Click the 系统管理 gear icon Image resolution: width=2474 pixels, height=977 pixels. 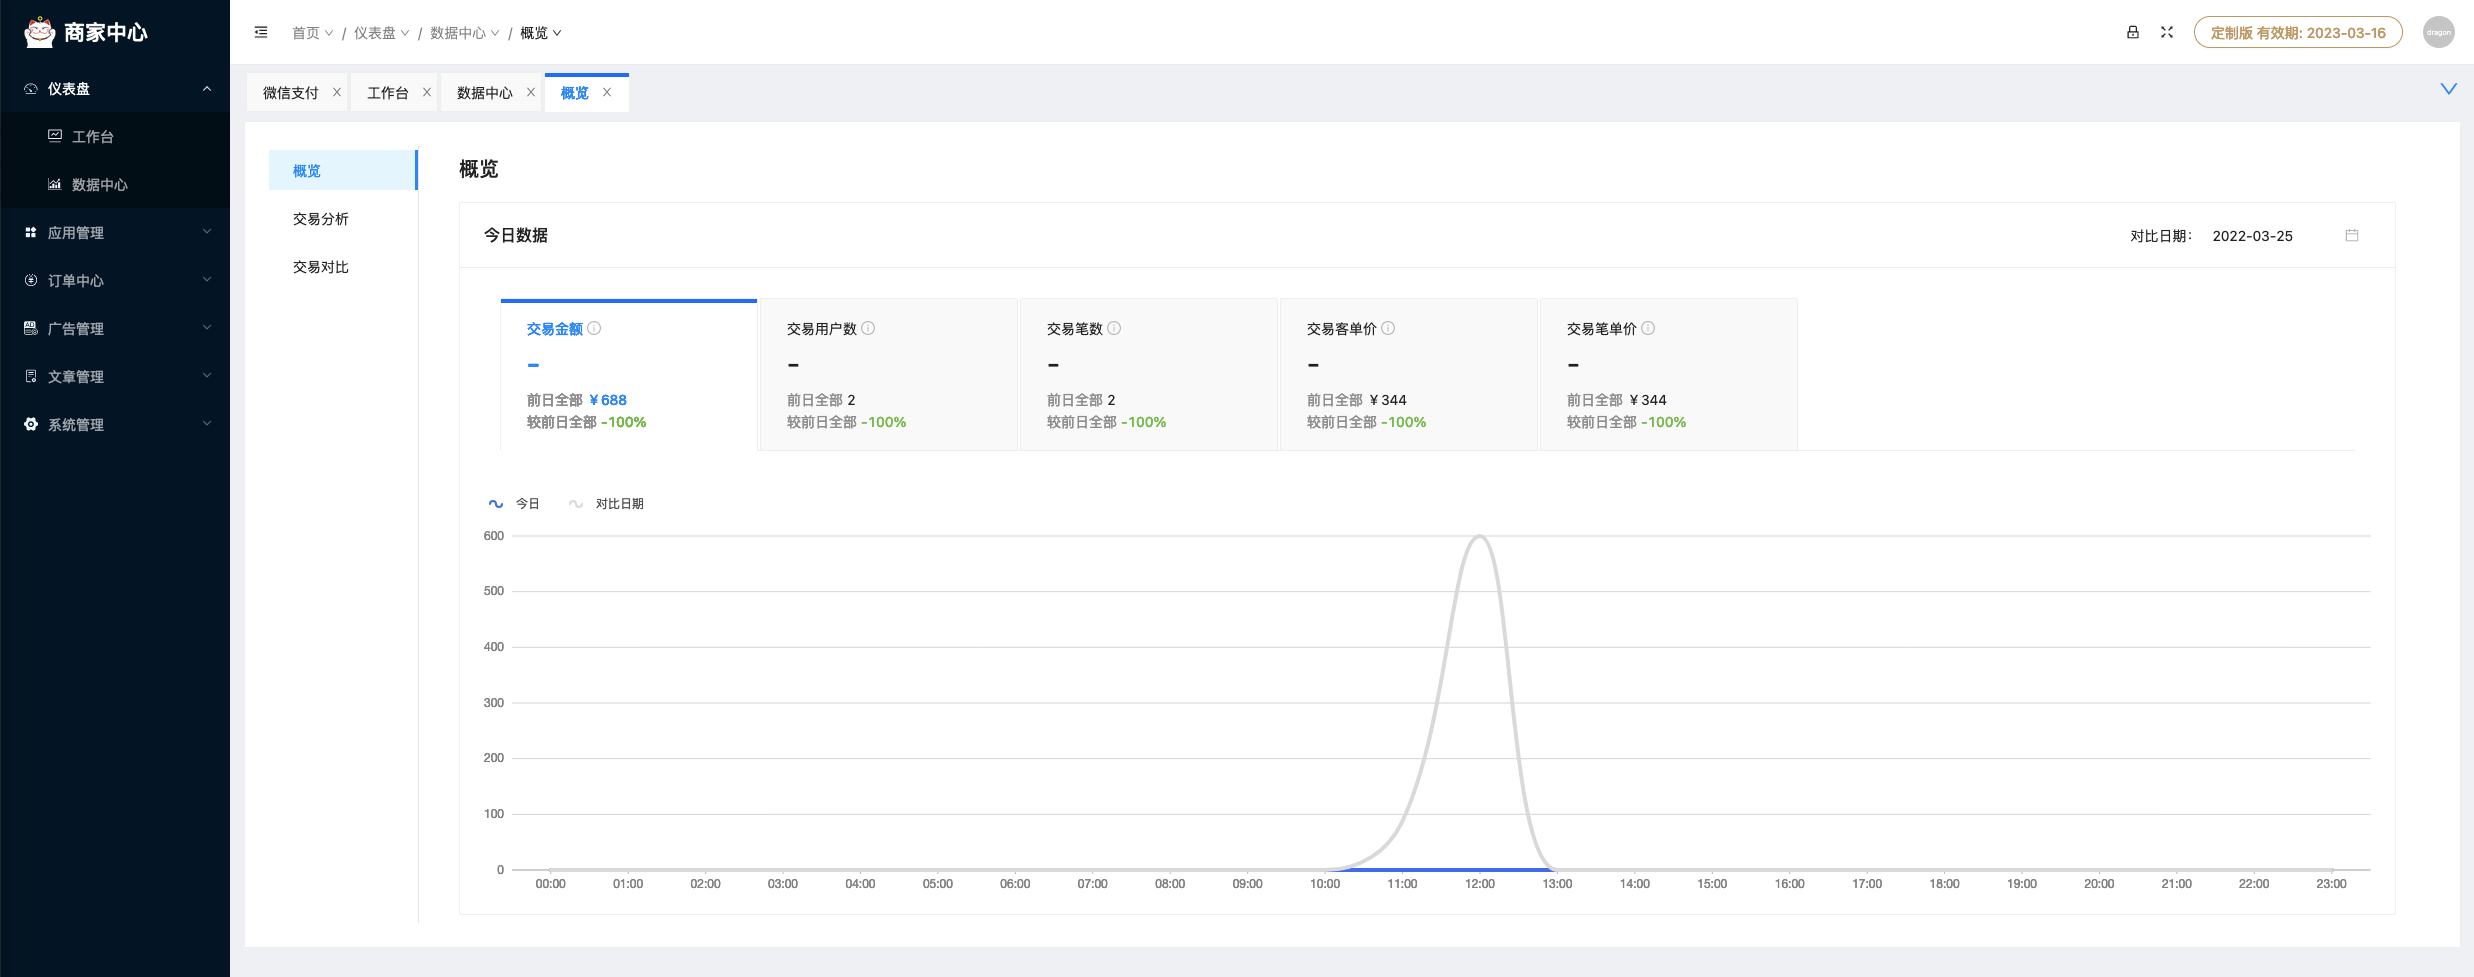coord(31,424)
